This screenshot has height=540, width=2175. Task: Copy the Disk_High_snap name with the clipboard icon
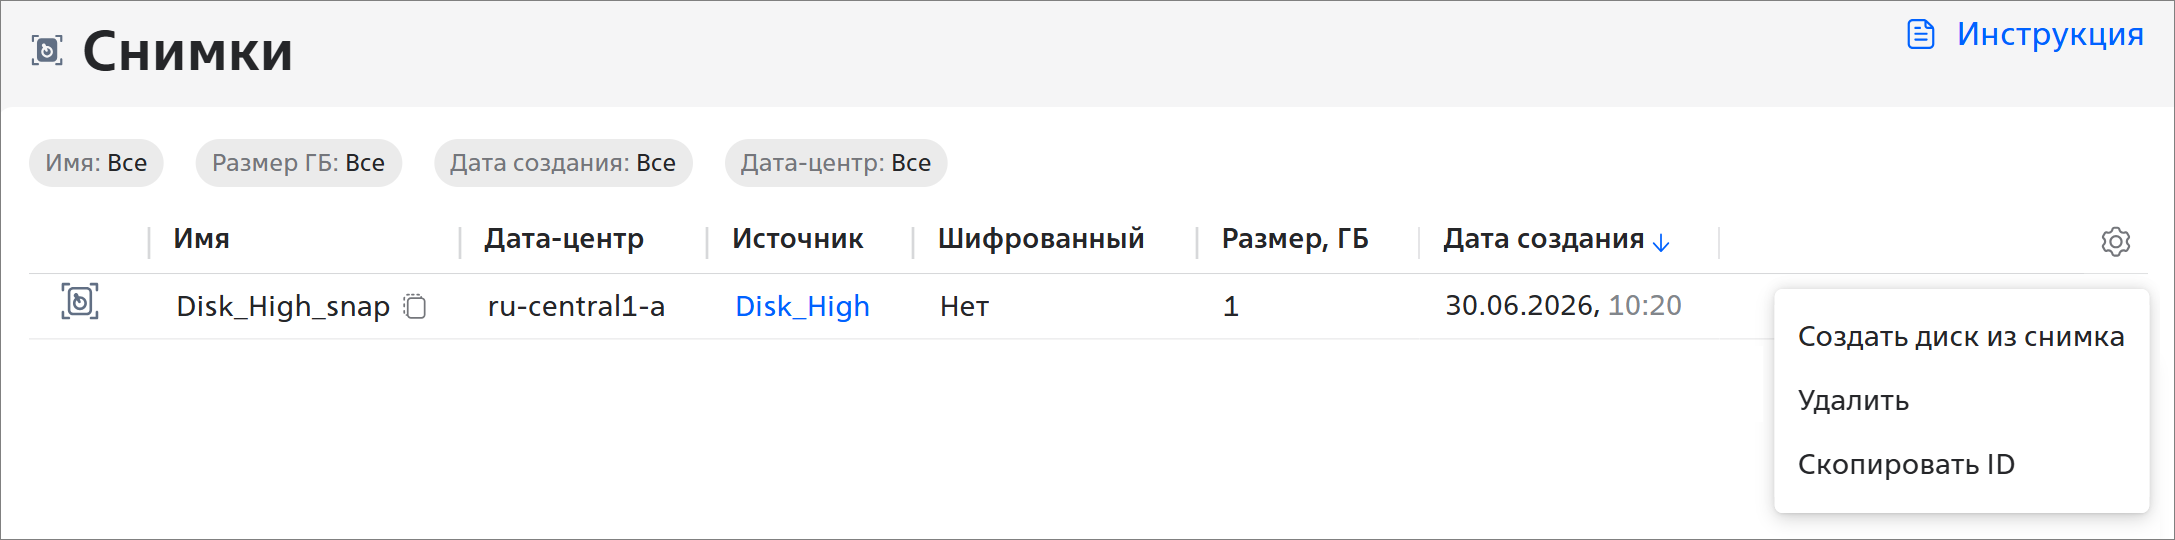point(415,306)
